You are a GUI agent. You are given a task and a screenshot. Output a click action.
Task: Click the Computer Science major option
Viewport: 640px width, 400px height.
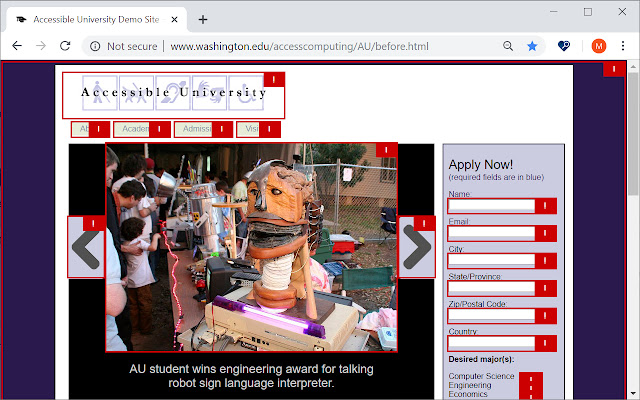[481, 376]
